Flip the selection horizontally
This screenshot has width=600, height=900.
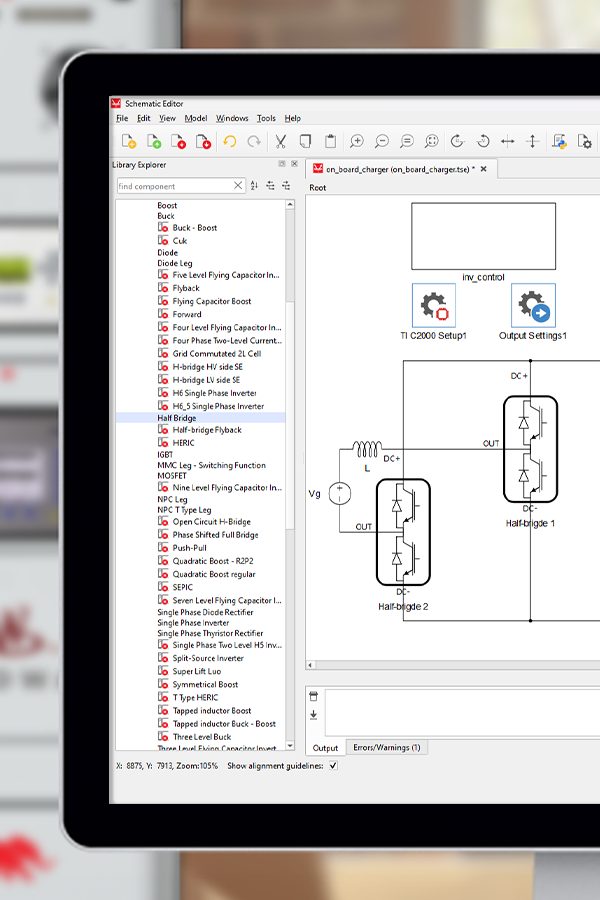(508, 141)
